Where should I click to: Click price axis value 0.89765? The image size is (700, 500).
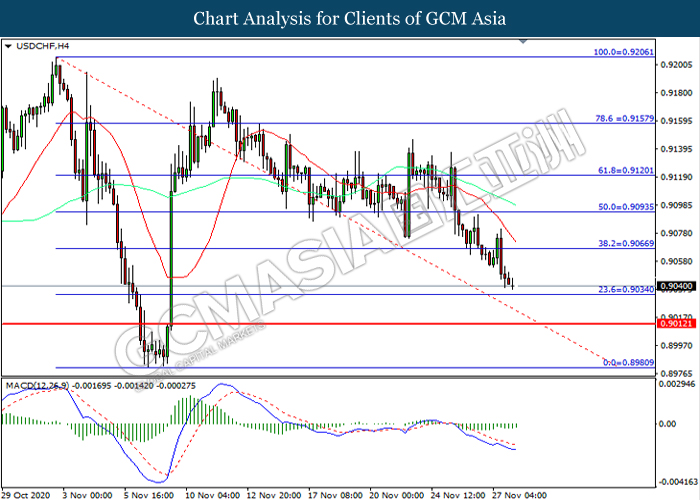tap(676, 374)
